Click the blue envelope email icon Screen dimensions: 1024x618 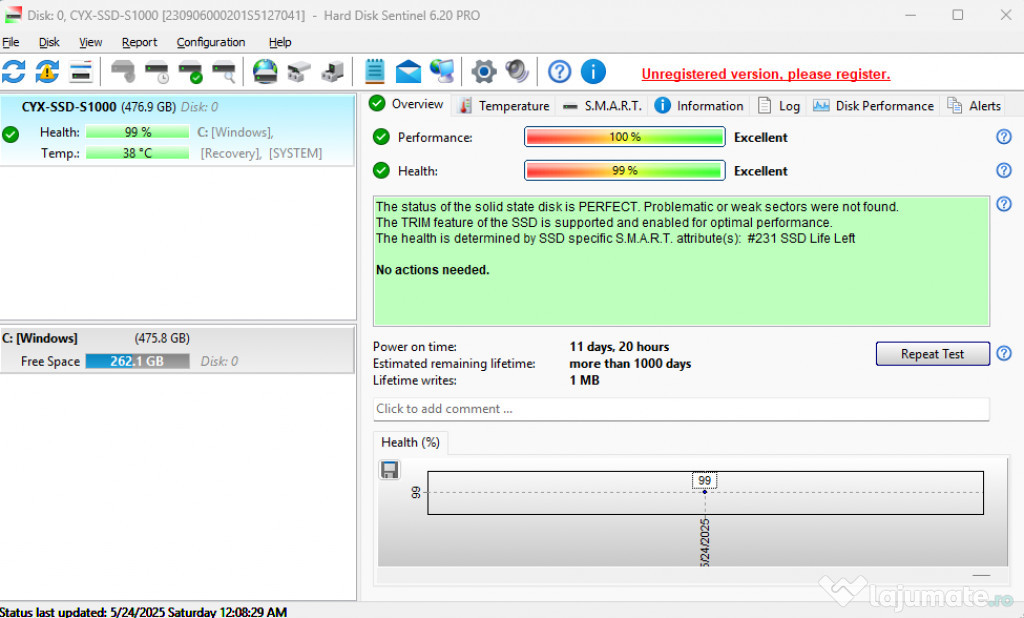pos(408,71)
